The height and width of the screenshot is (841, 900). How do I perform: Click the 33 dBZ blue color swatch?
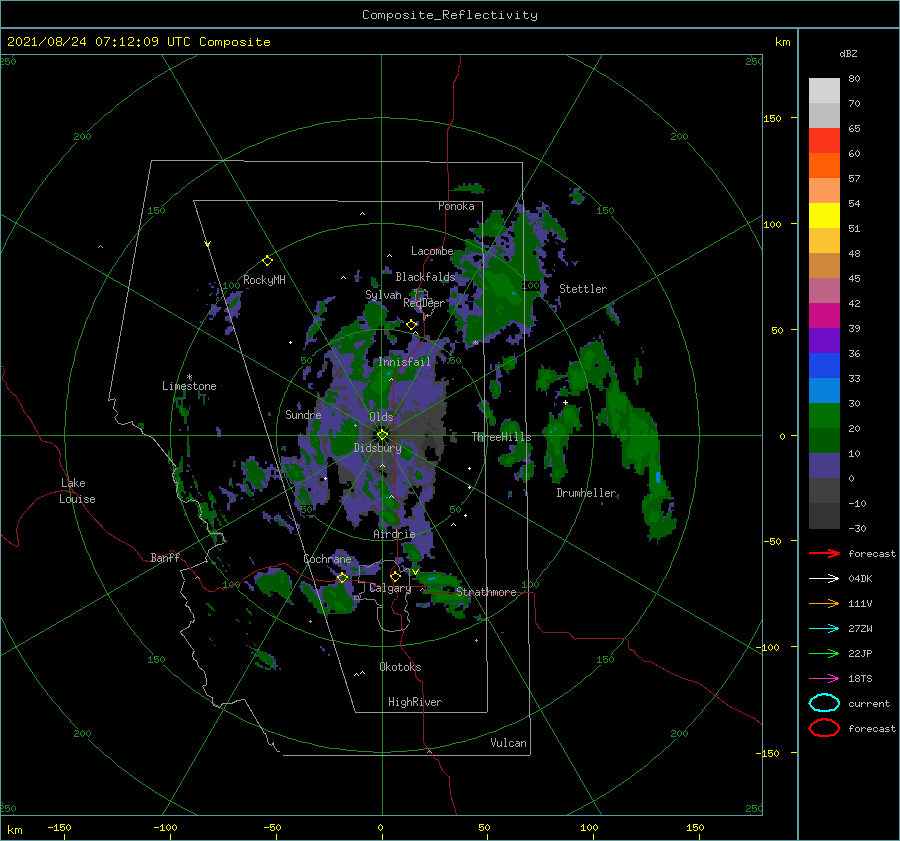[x=824, y=366]
